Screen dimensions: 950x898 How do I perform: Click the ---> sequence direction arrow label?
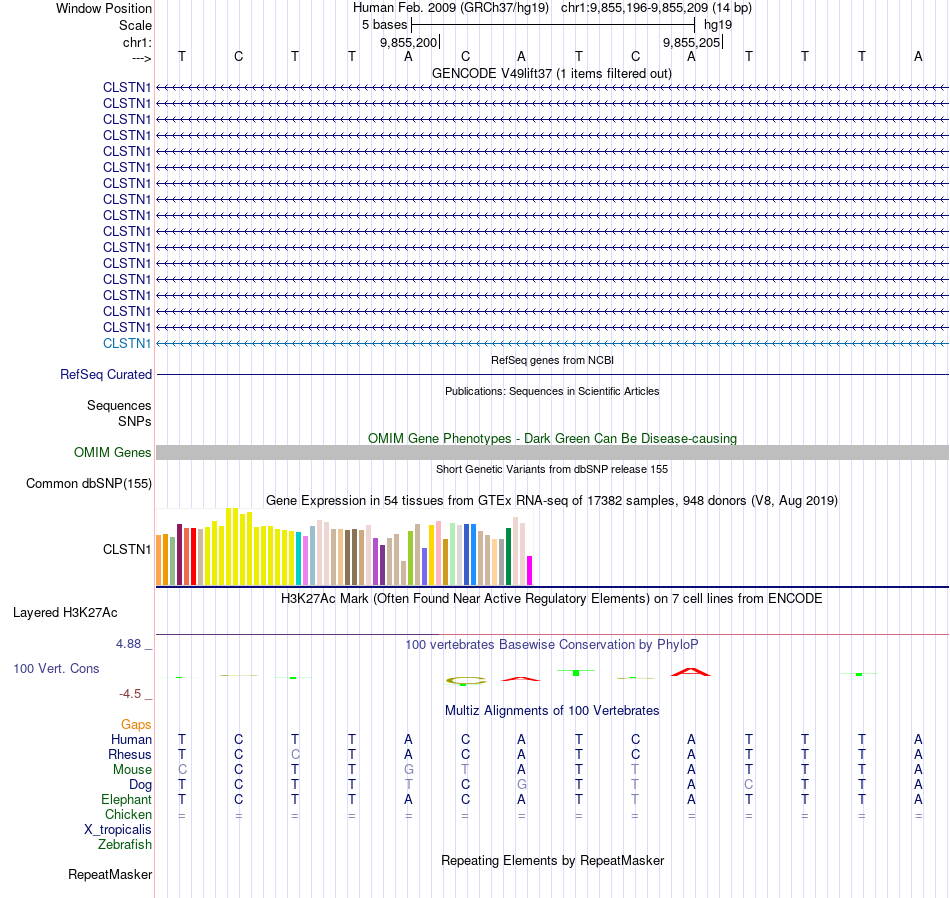(141, 58)
